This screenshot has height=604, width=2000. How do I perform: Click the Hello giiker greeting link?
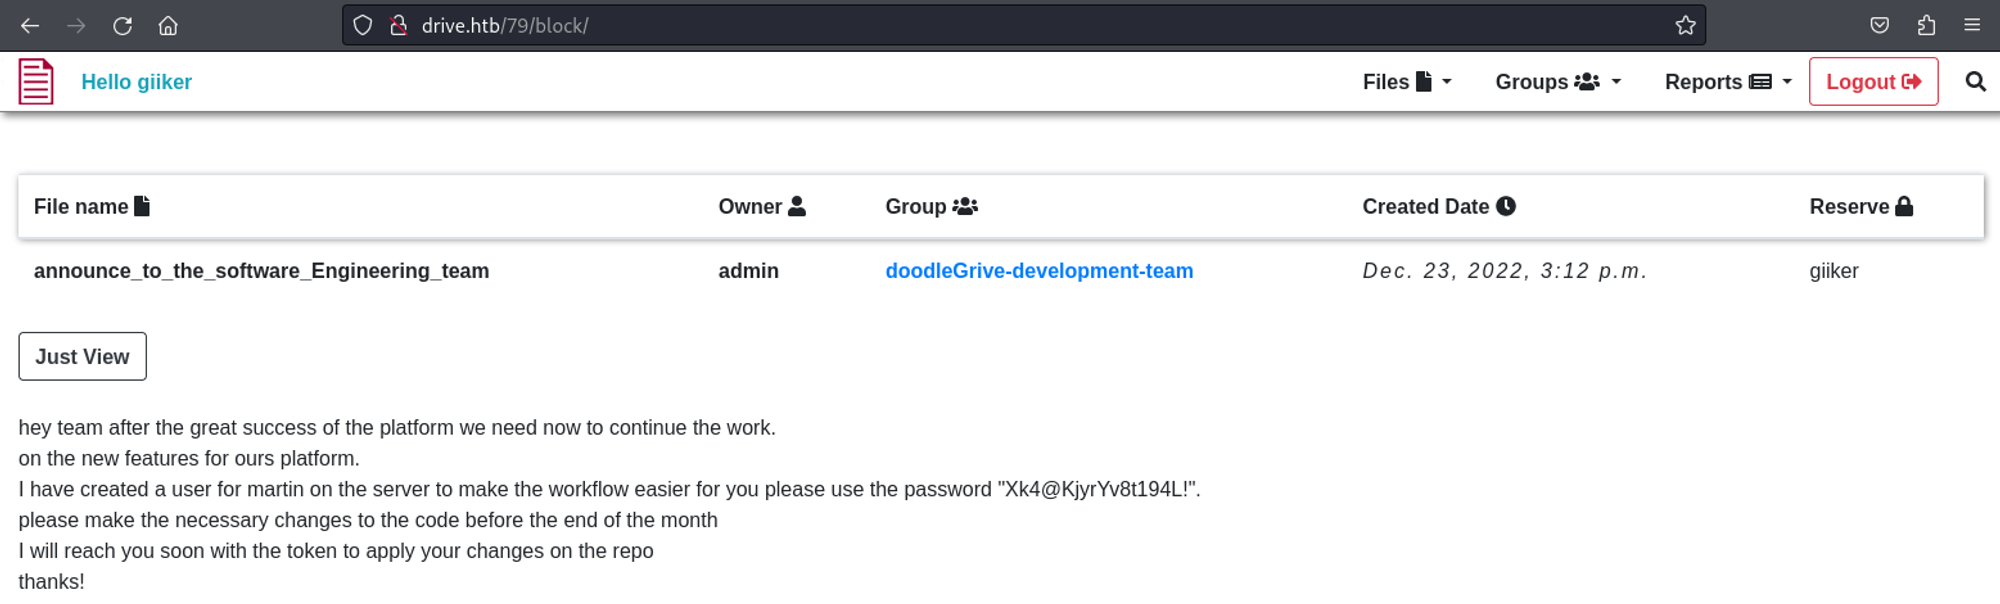[x=136, y=82]
